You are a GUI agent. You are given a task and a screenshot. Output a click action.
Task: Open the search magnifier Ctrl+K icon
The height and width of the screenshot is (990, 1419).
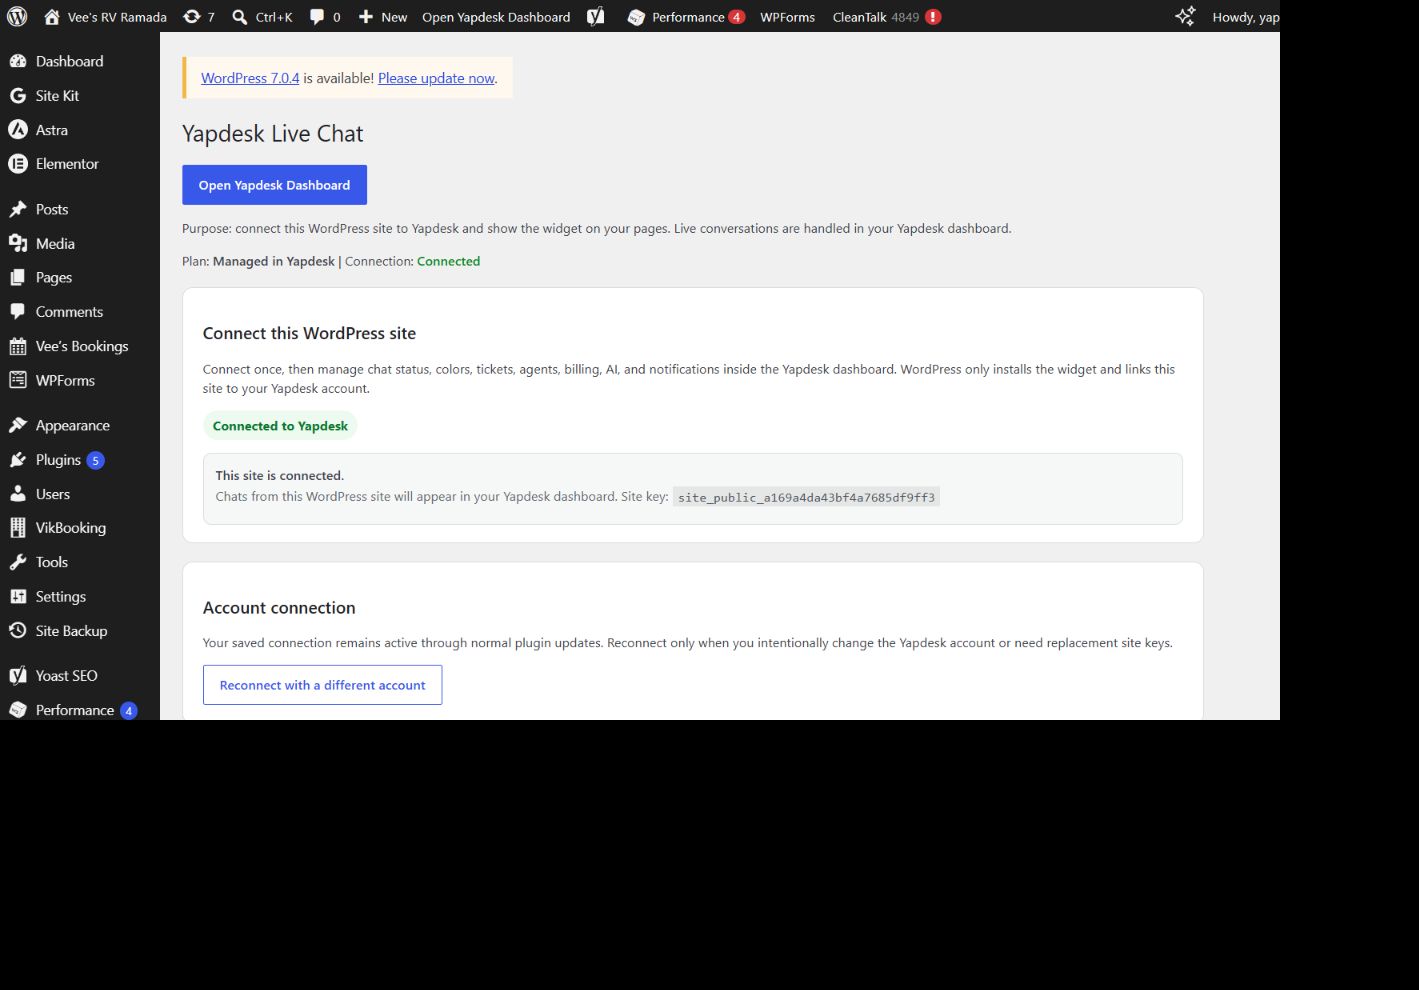pyautogui.click(x=240, y=17)
